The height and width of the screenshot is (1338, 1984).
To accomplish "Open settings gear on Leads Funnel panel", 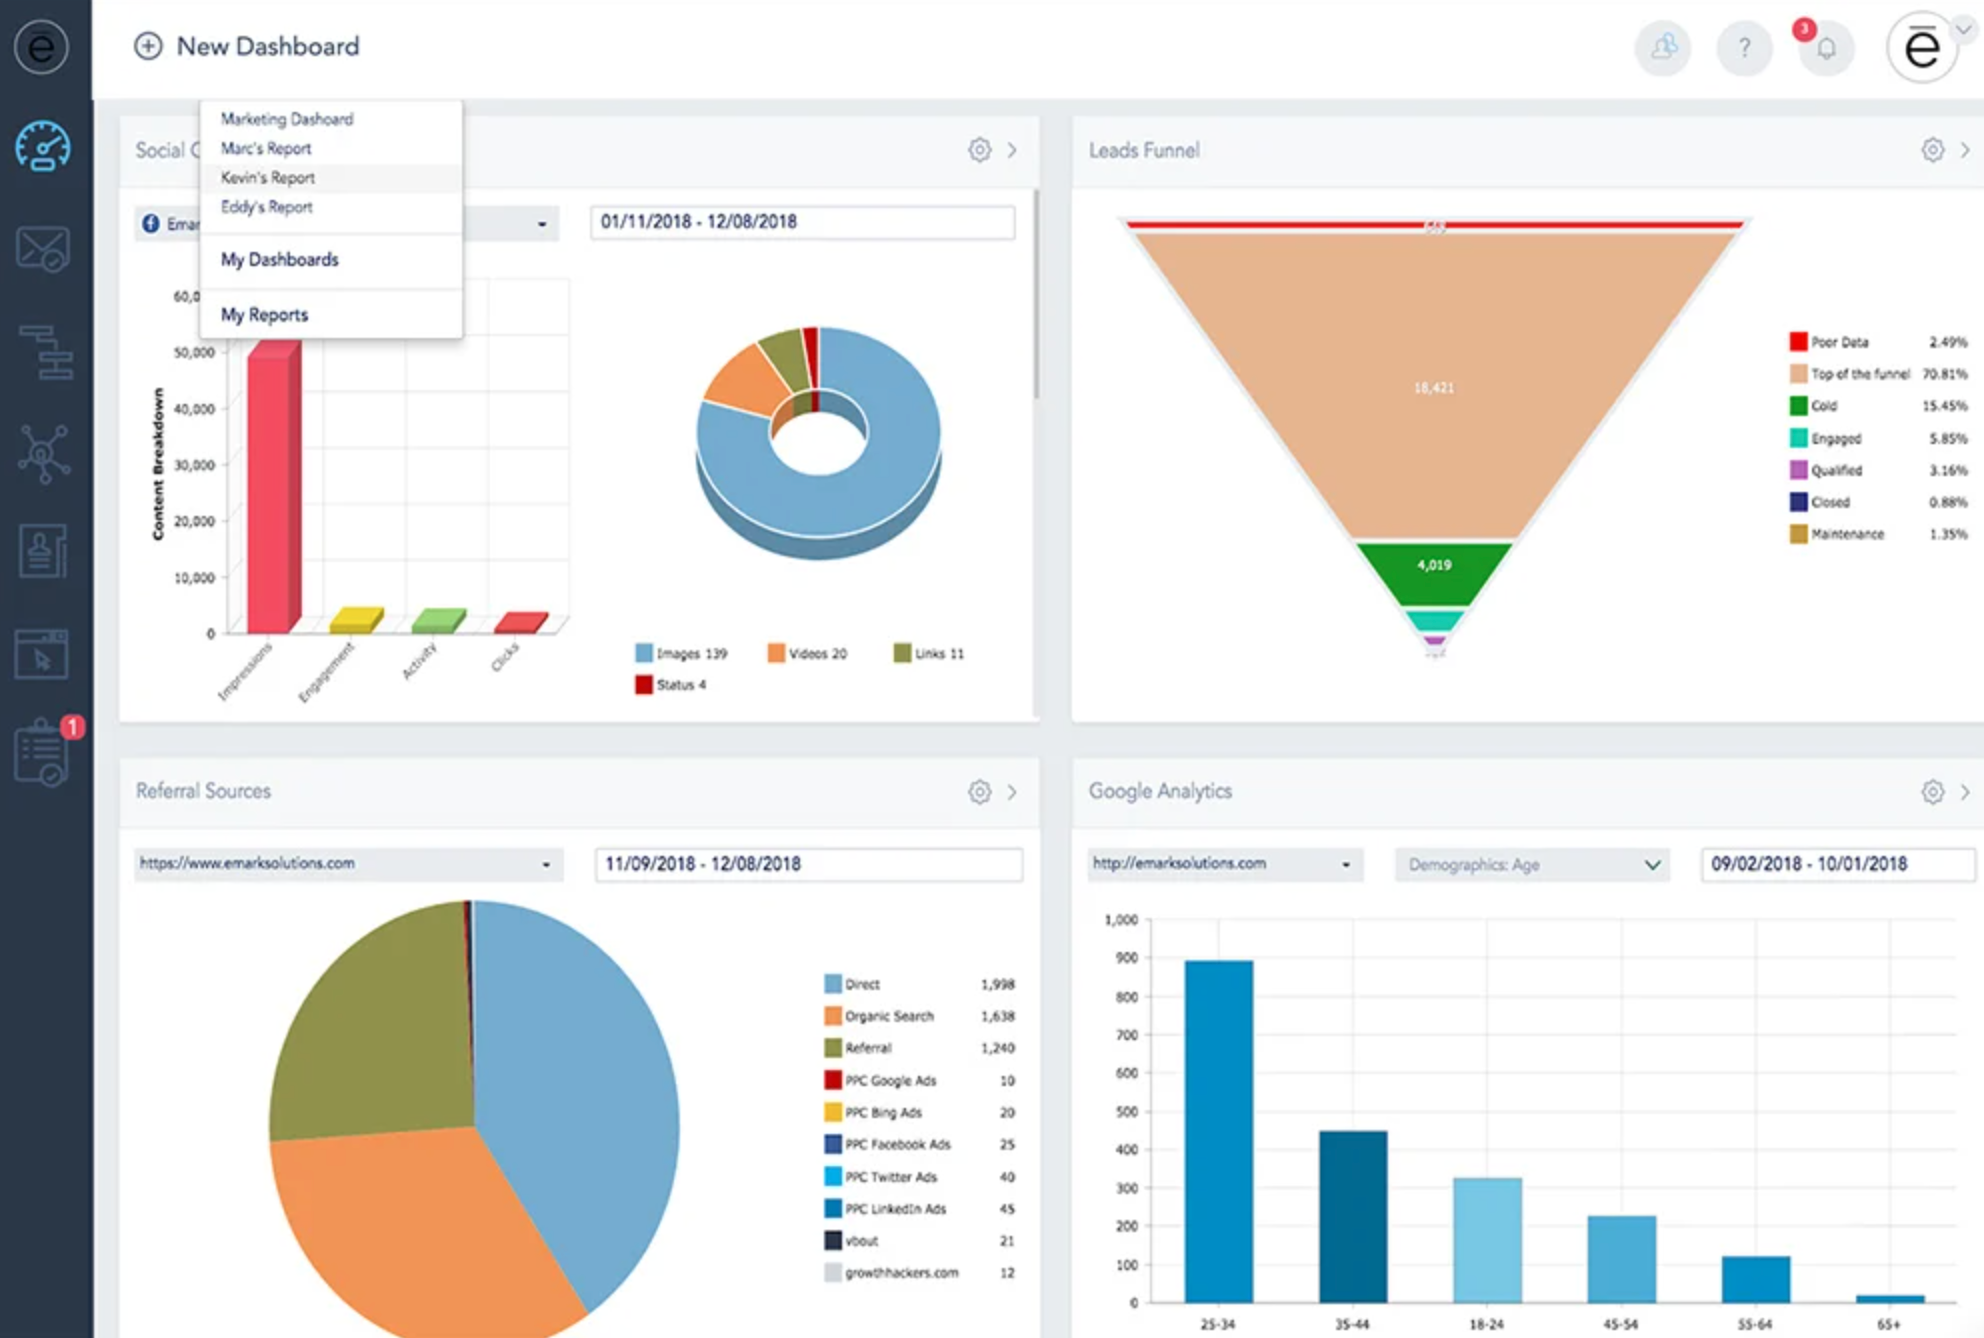I will 1932,149.
